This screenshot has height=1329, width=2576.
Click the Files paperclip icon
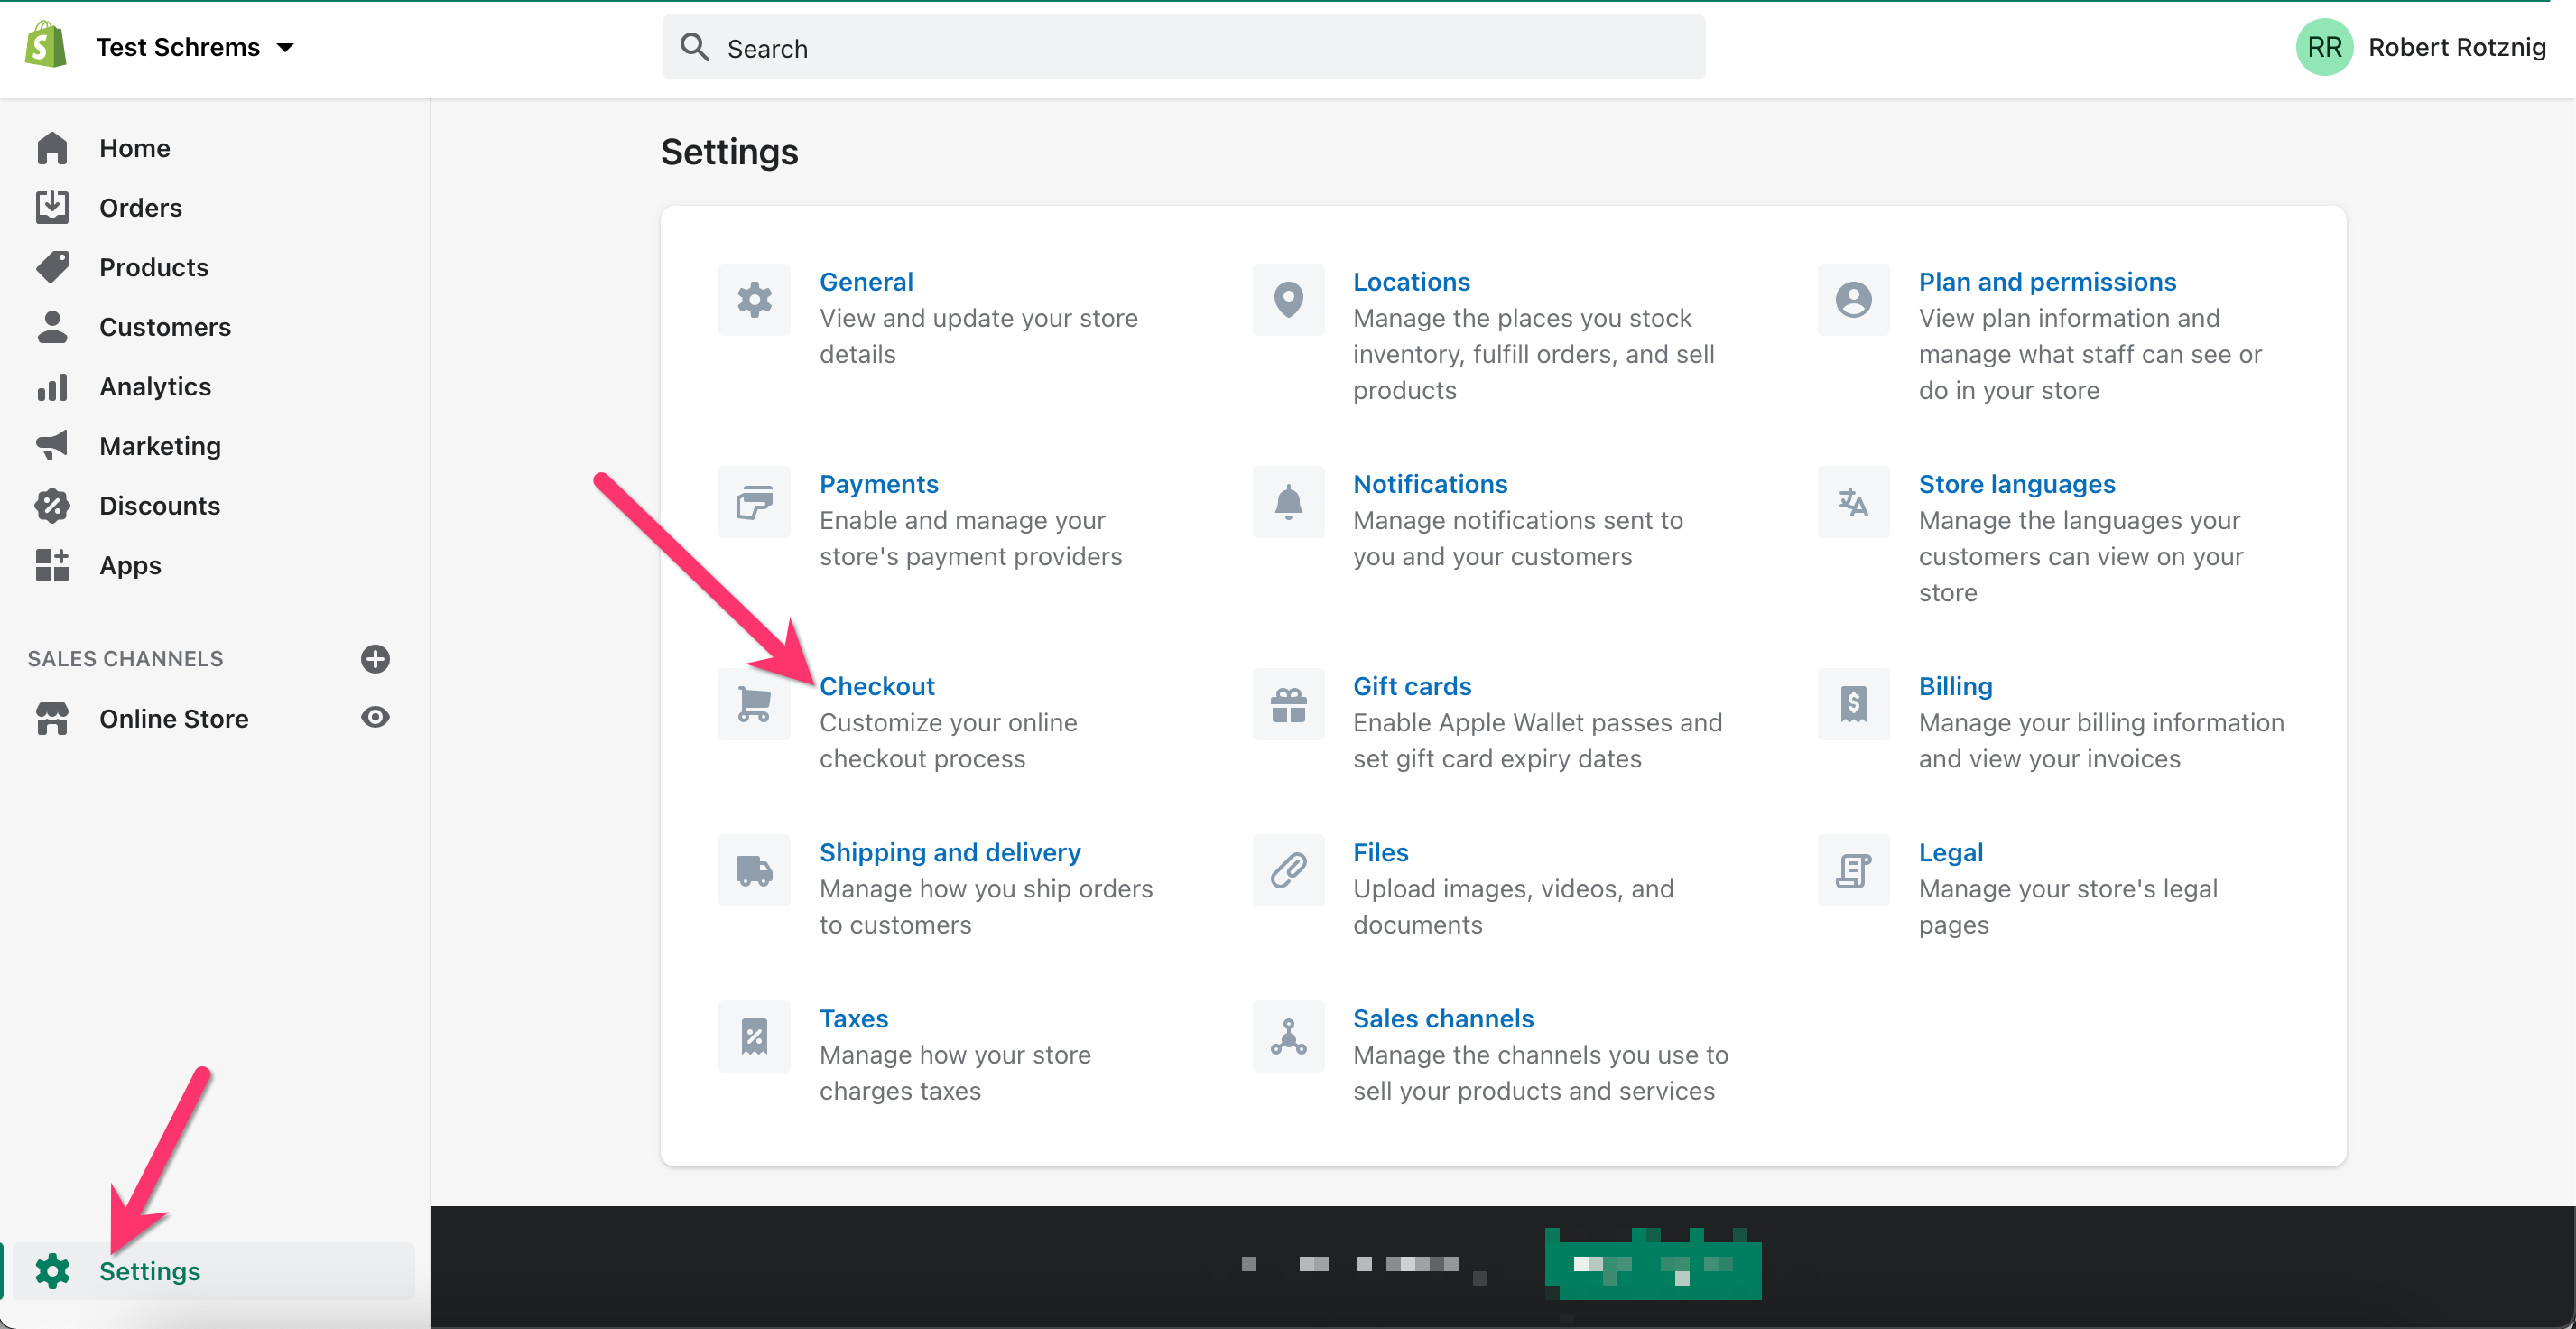(x=1288, y=870)
